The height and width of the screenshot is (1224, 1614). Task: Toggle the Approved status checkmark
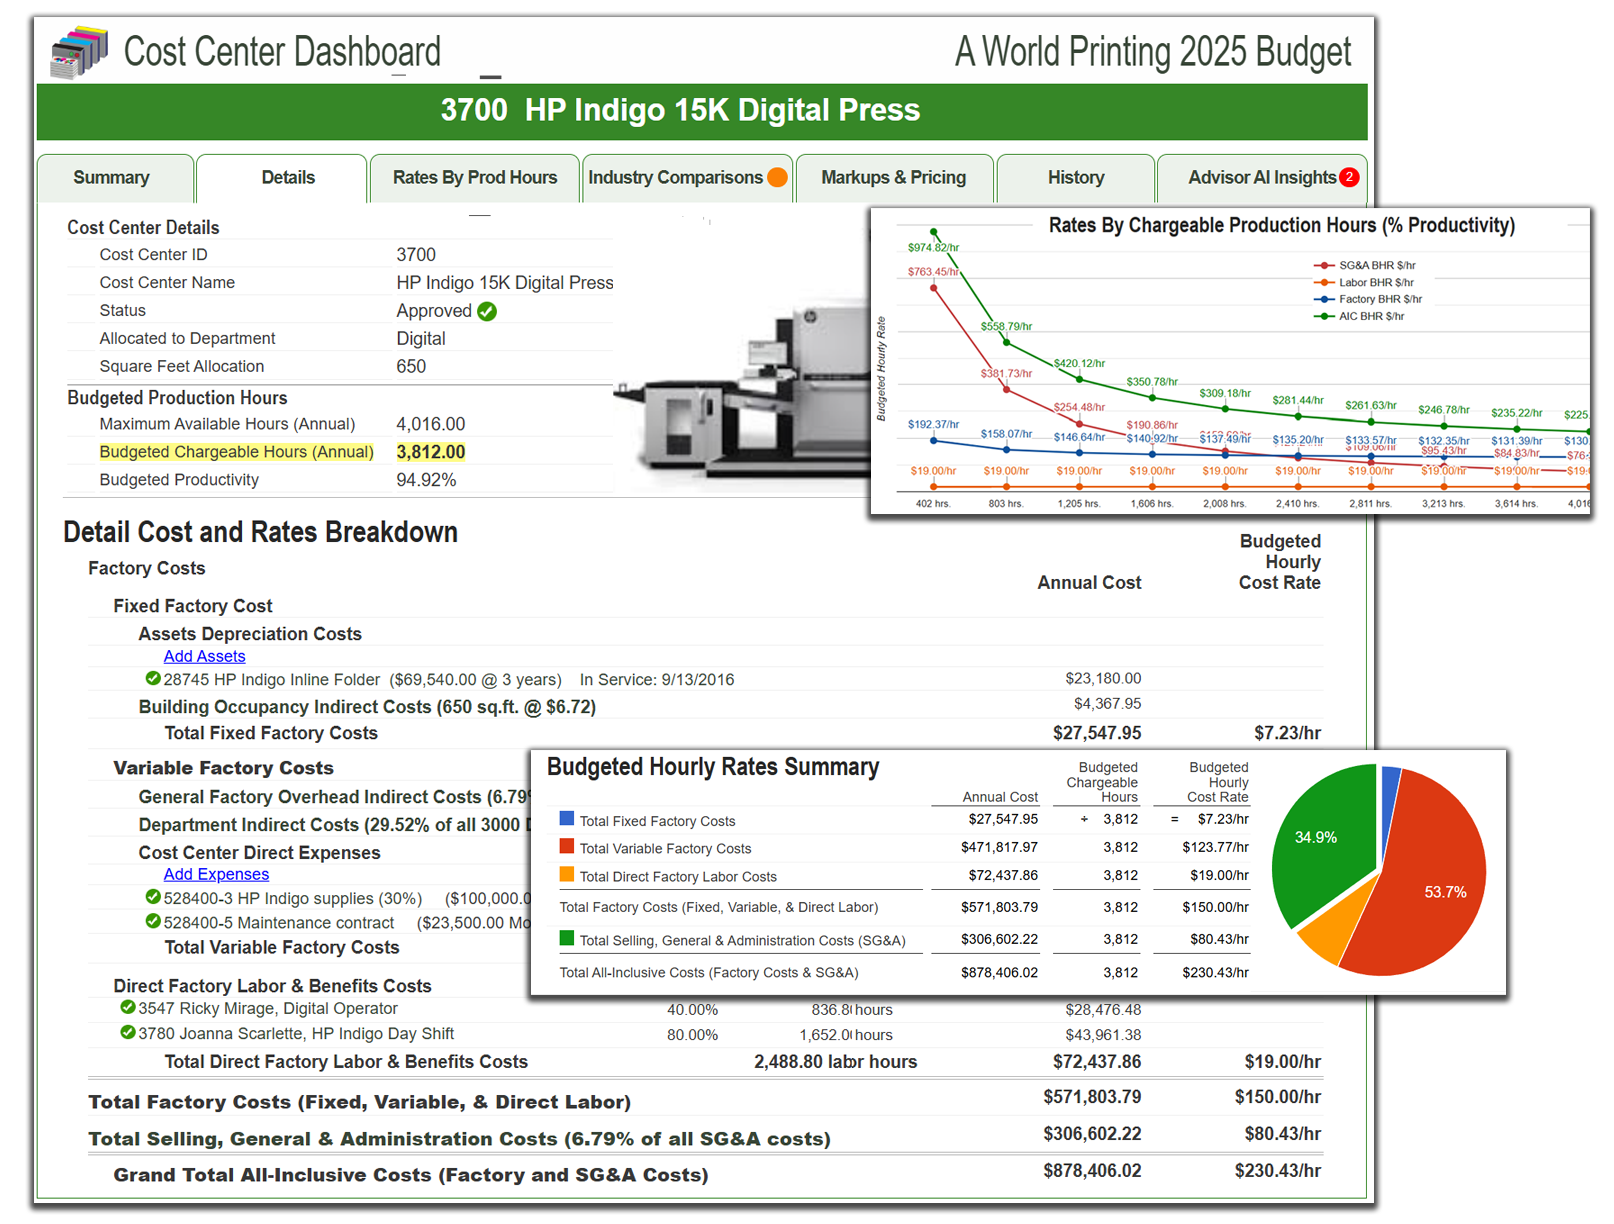tap(487, 311)
